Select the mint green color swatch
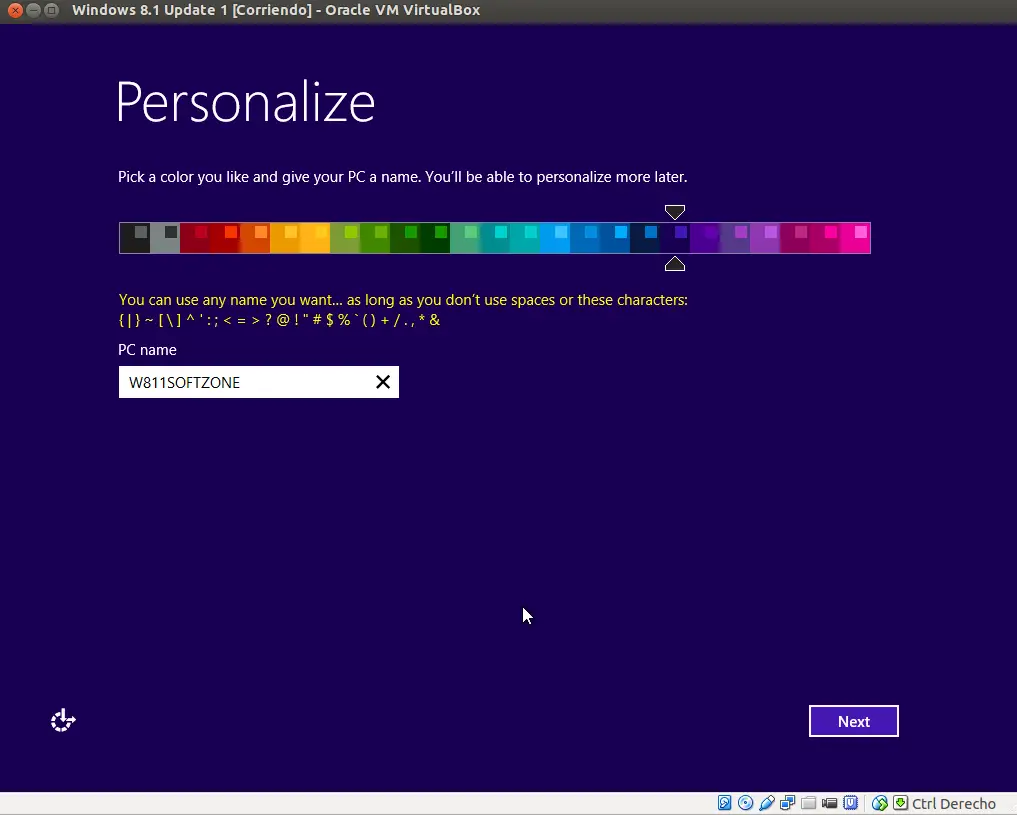Screen dimensions: 1017x815 (465, 238)
